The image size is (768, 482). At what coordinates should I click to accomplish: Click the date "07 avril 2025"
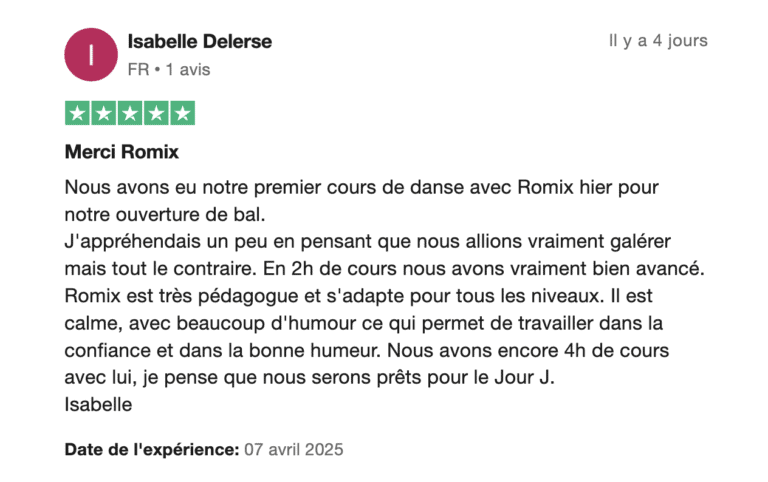(x=294, y=450)
